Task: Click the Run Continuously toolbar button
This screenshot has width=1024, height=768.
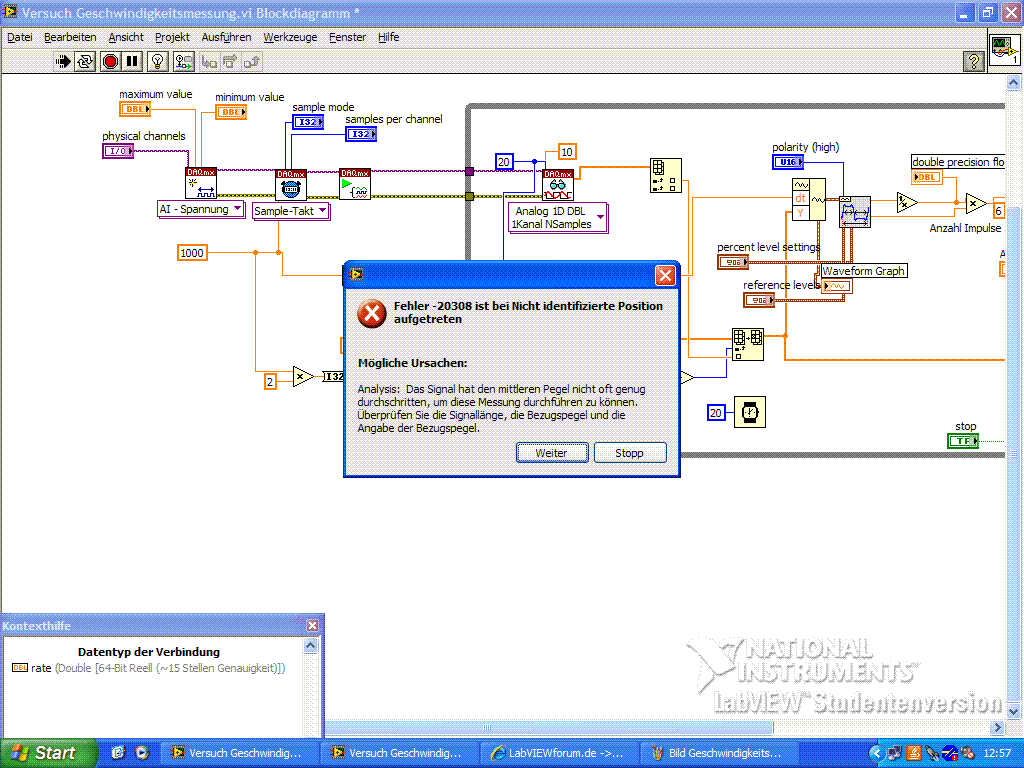Action: click(x=86, y=61)
